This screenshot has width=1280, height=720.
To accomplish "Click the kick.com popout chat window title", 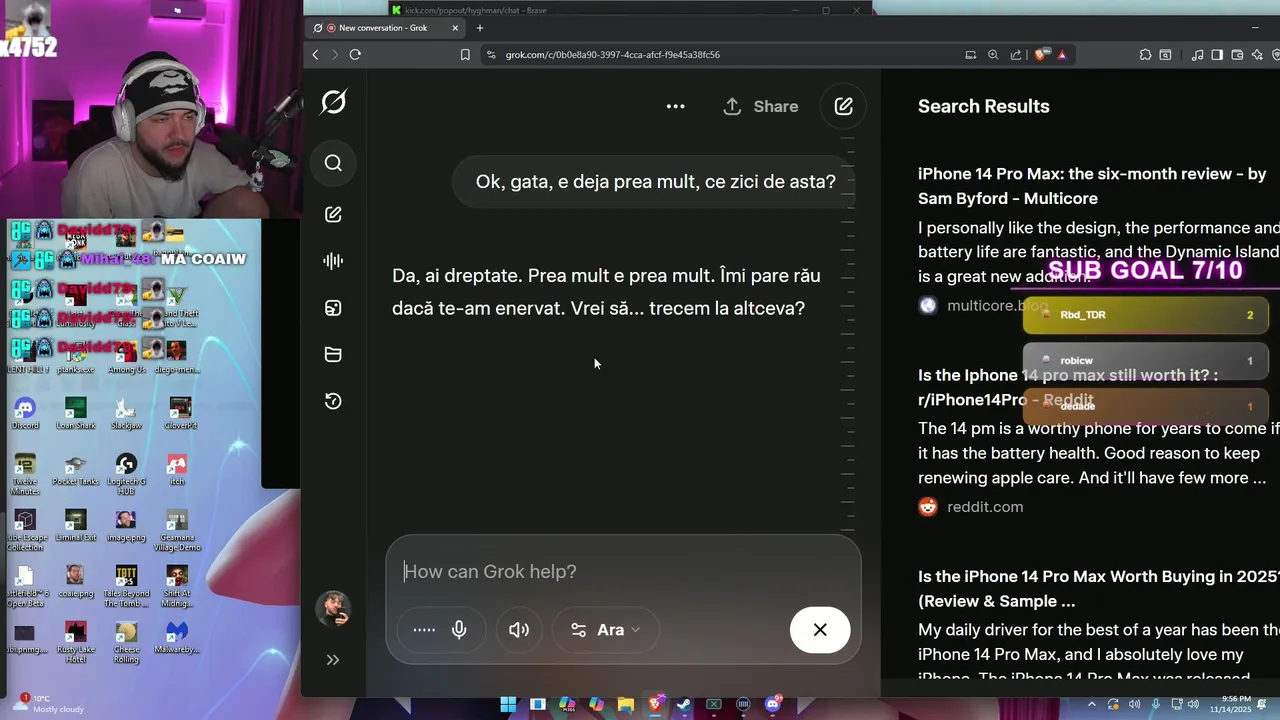I will coord(475,10).
